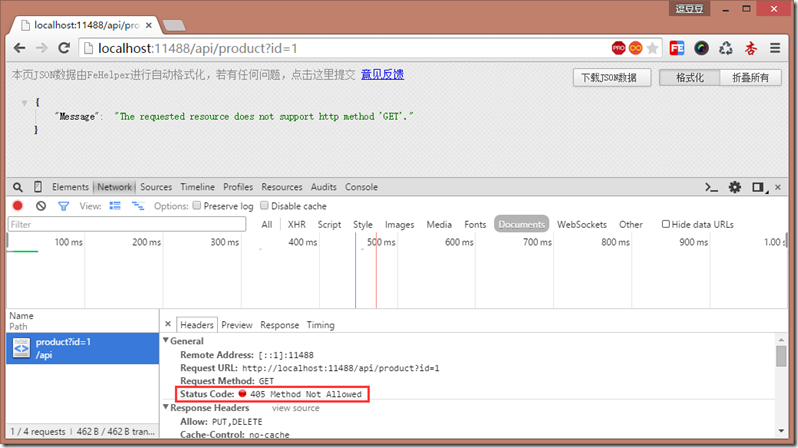Select the Headers tab
798x448 pixels.
[x=197, y=325]
